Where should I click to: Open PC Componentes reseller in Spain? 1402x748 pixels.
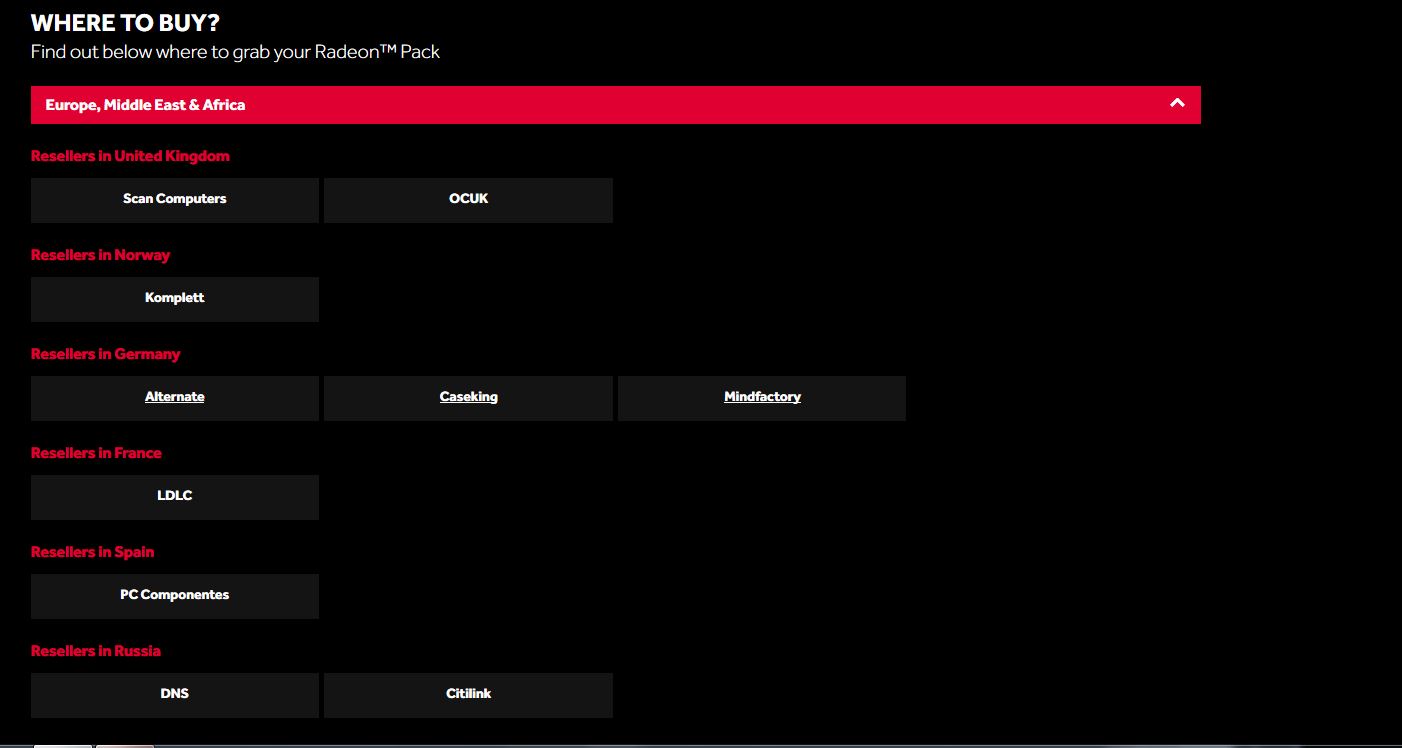175,596
